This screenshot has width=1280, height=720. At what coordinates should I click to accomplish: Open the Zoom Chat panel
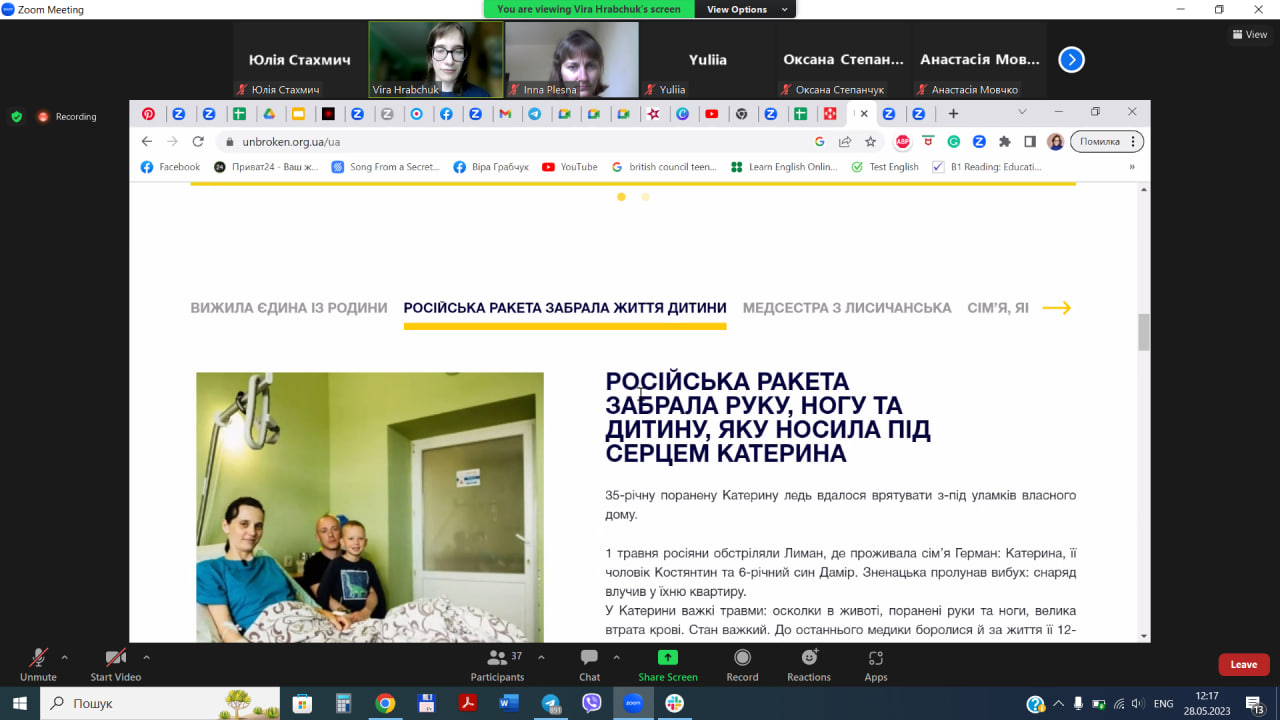589,663
